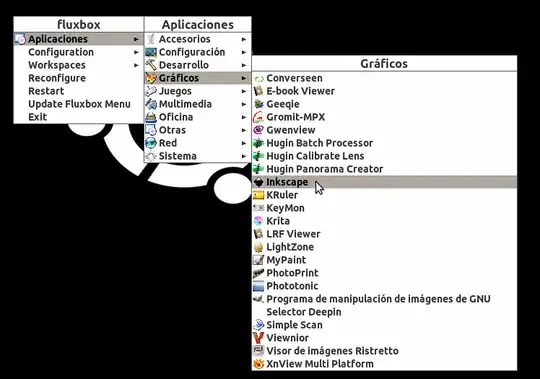Expand the Workspaces submenu arrow
540x379 pixels.
136,65
